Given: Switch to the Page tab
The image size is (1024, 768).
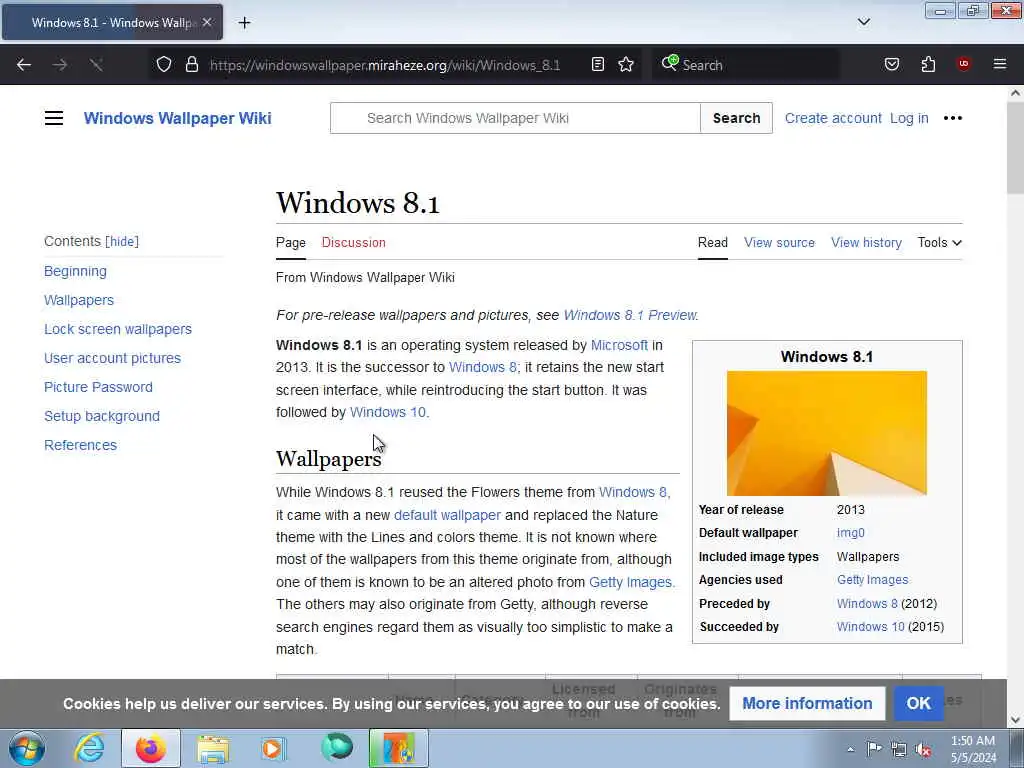Looking at the screenshot, I should 291,242.
